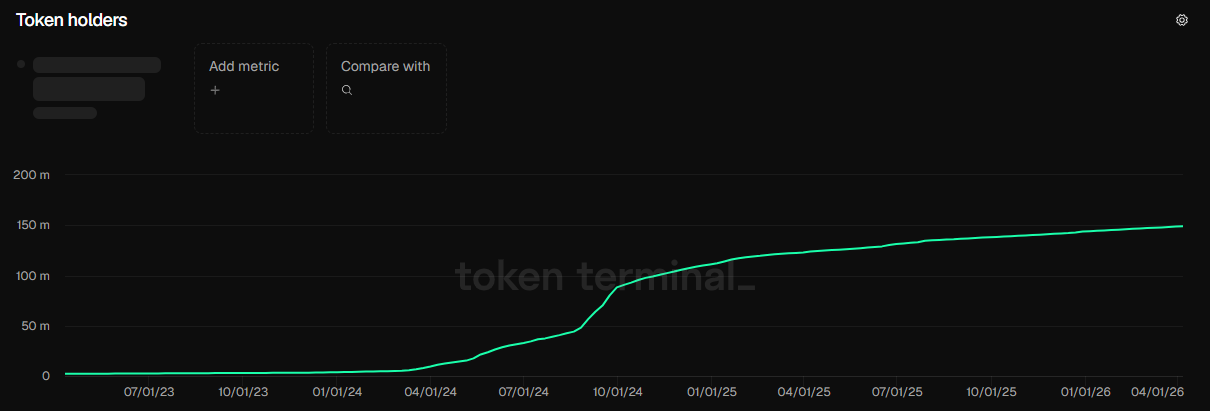Click the top loading placeholder bar
The height and width of the screenshot is (411, 1210).
tap(97, 65)
